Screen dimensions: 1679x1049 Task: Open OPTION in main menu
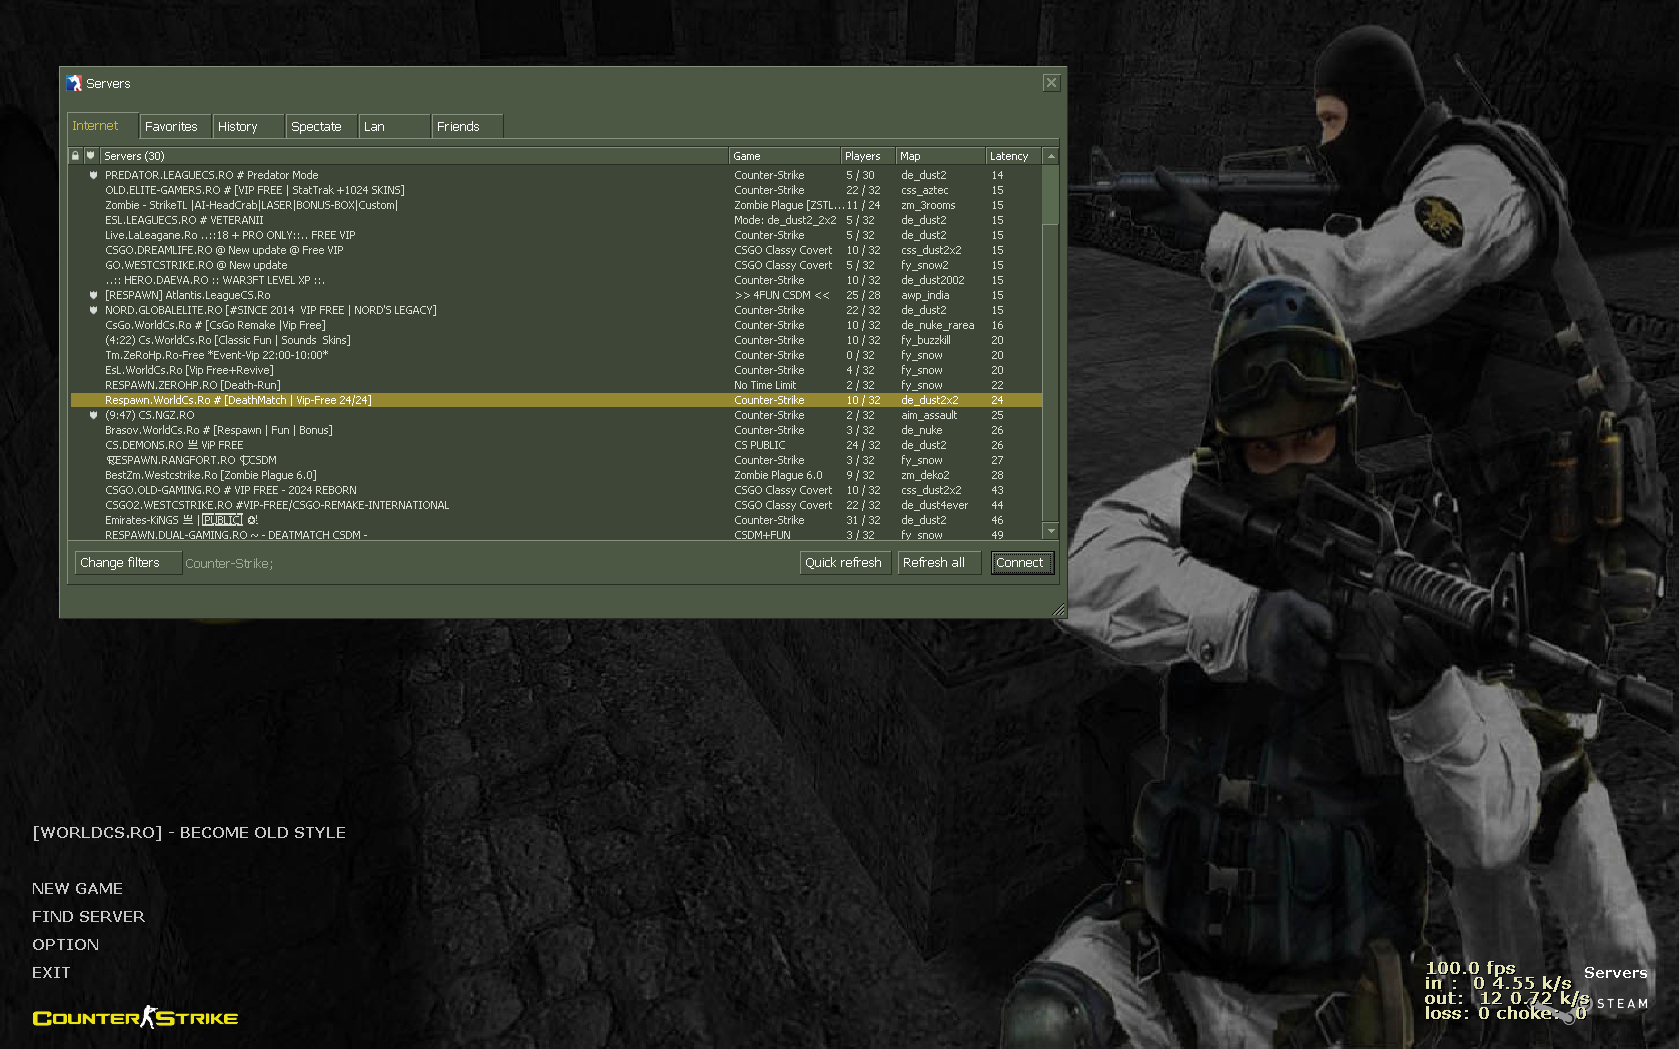coord(65,944)
